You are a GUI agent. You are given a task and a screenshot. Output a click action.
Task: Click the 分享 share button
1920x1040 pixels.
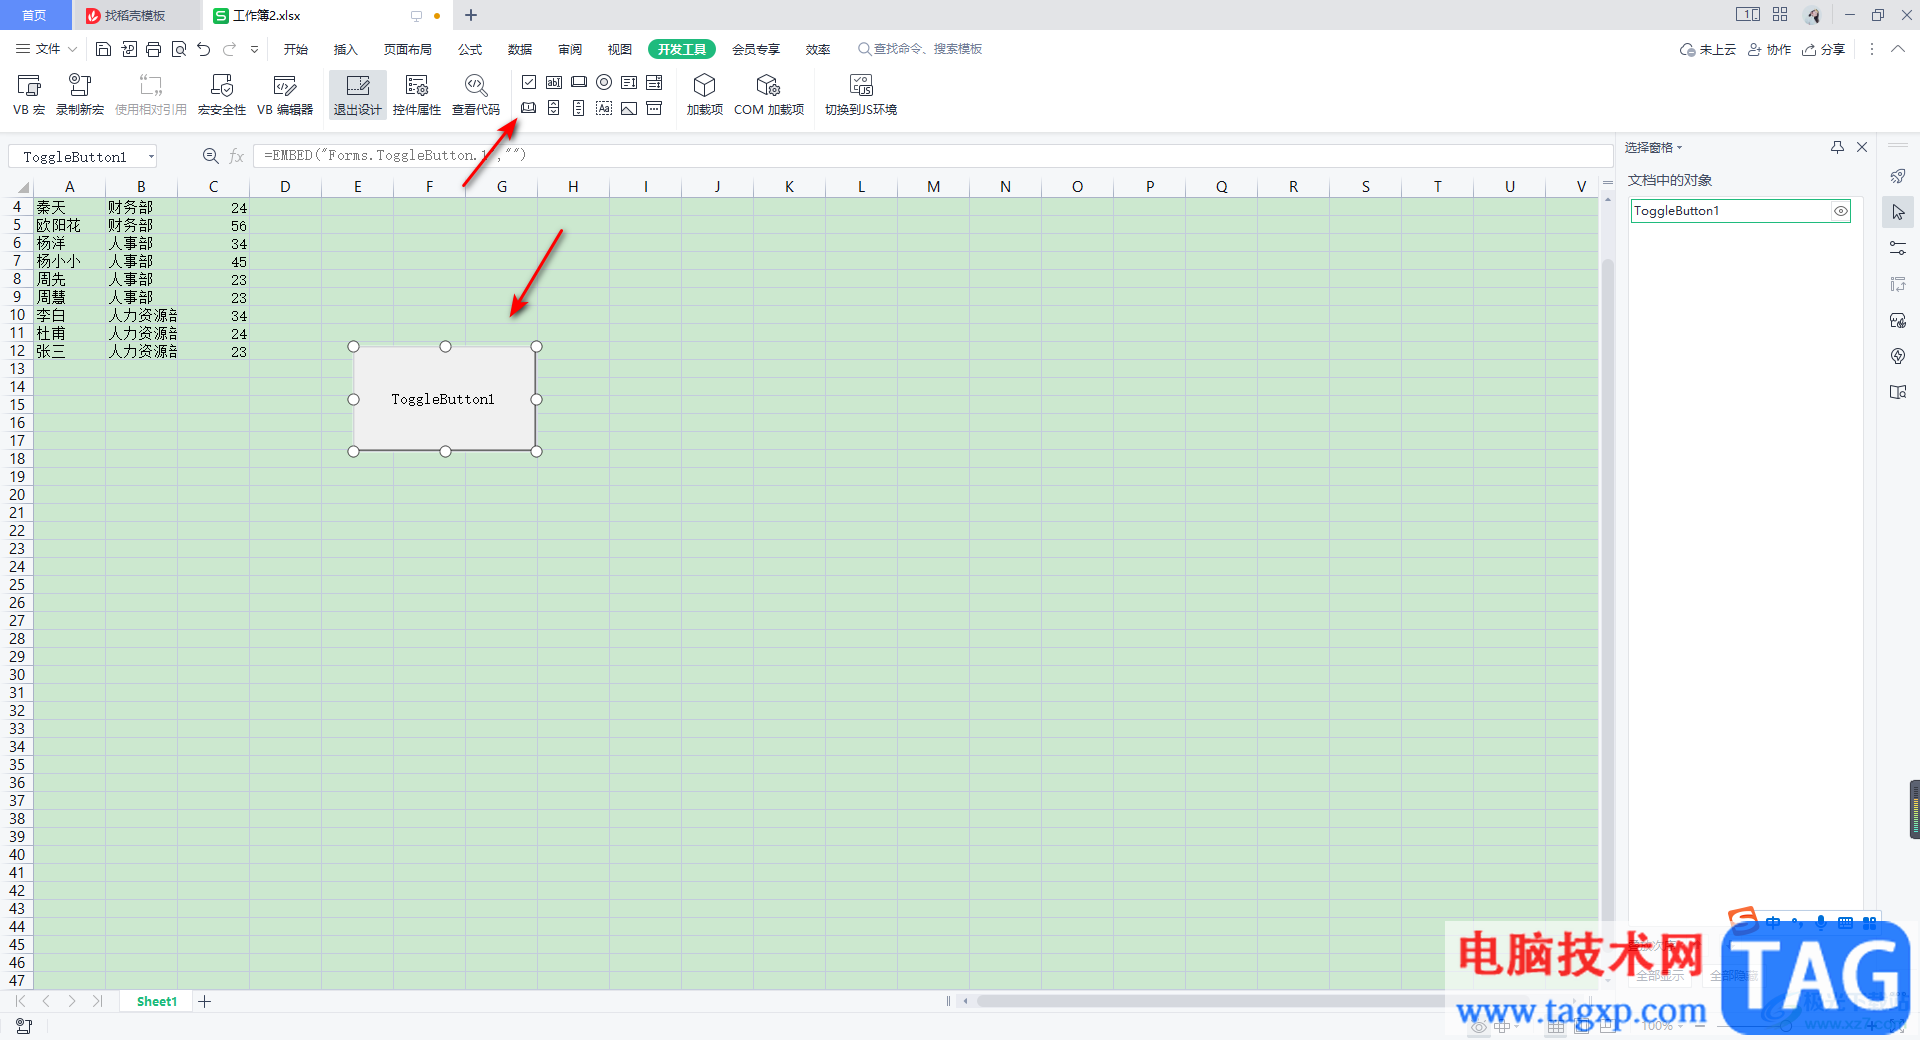pyautogui.click(x=1824, y=49)
